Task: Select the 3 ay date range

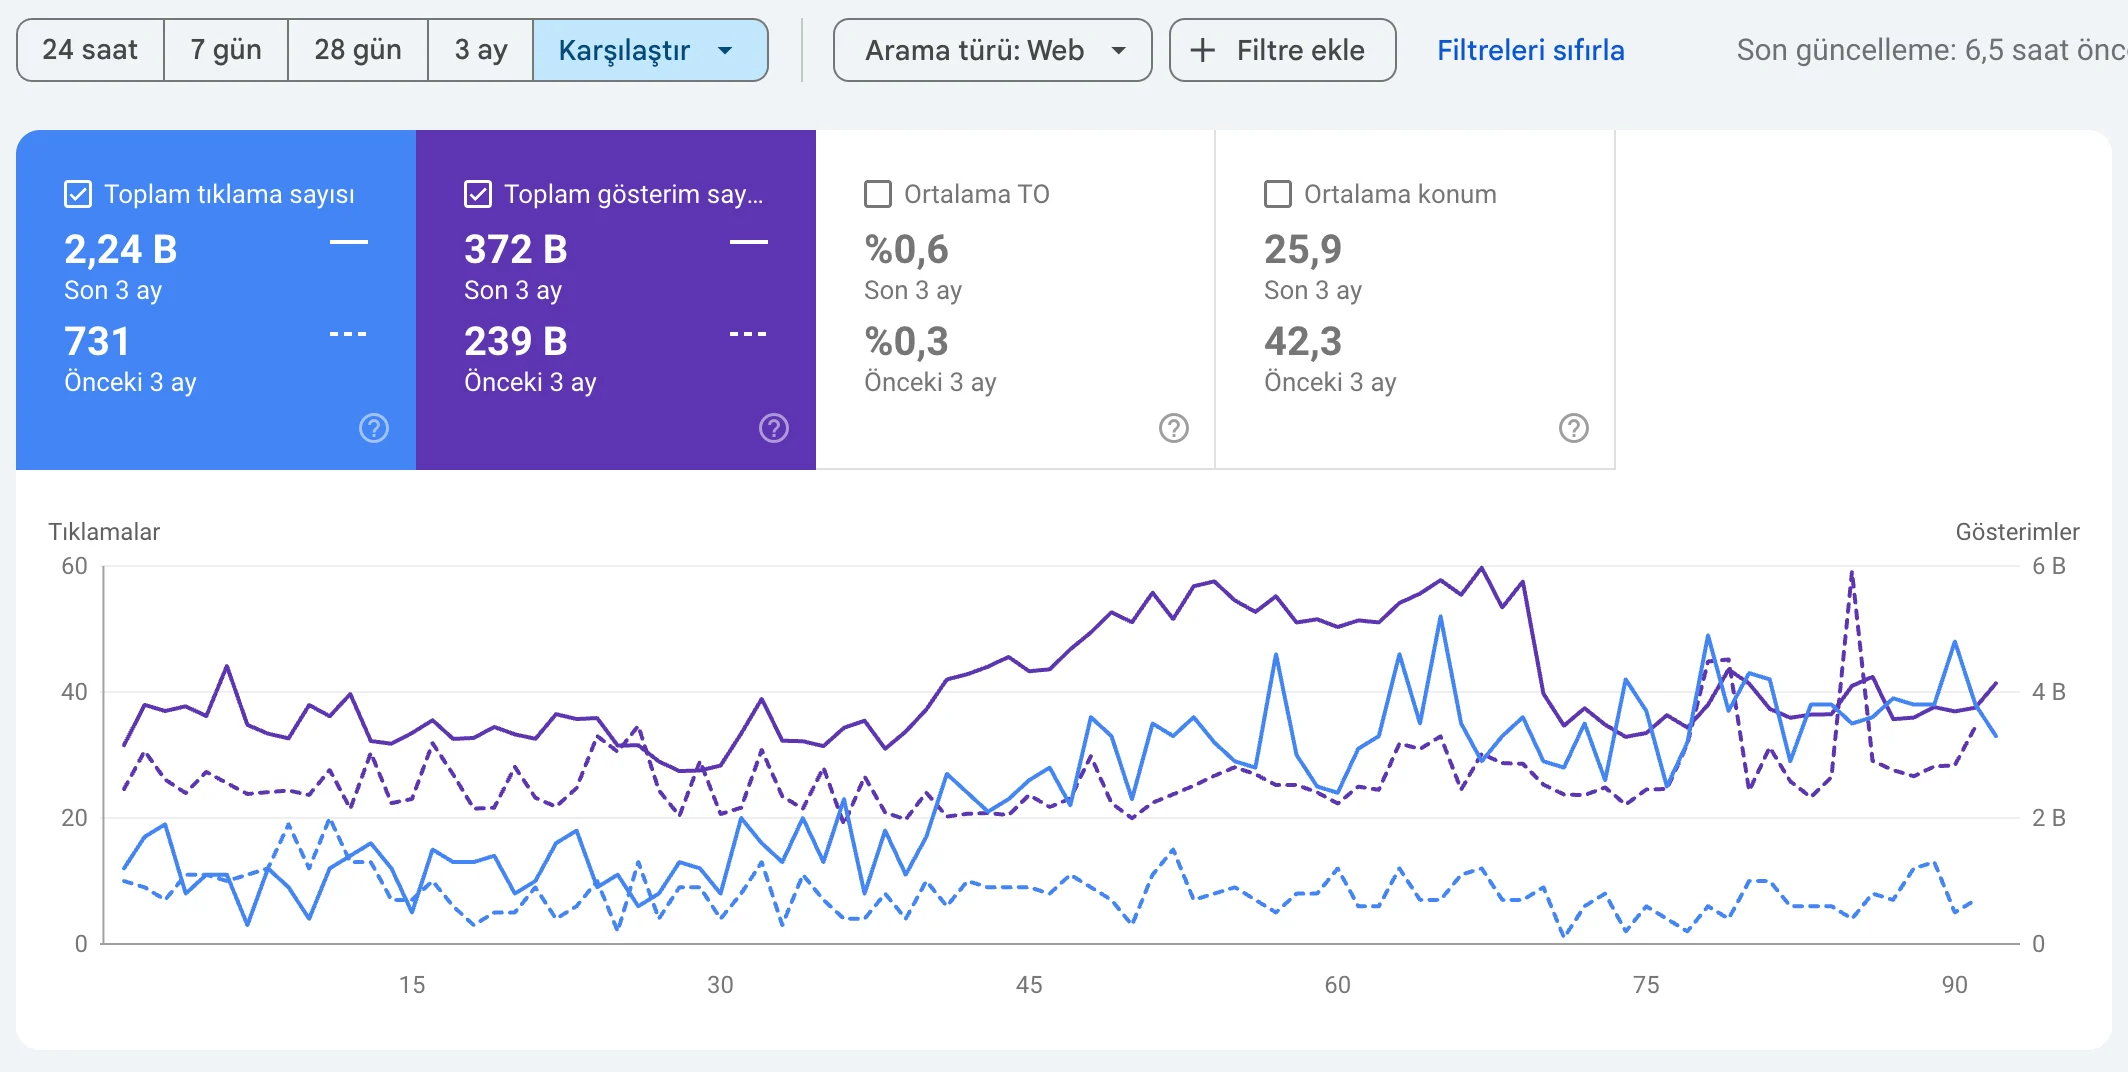Action: [x=481, y=50]
